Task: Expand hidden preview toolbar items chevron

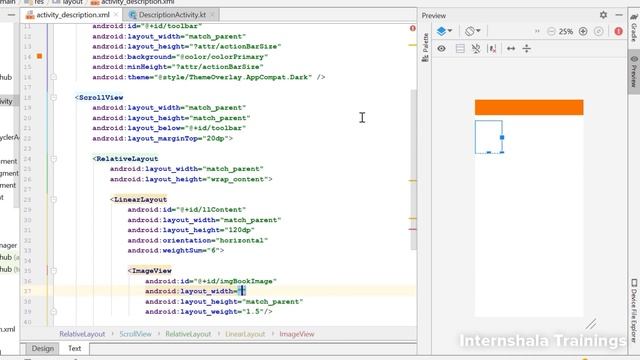Action: (x=537, y=31)
